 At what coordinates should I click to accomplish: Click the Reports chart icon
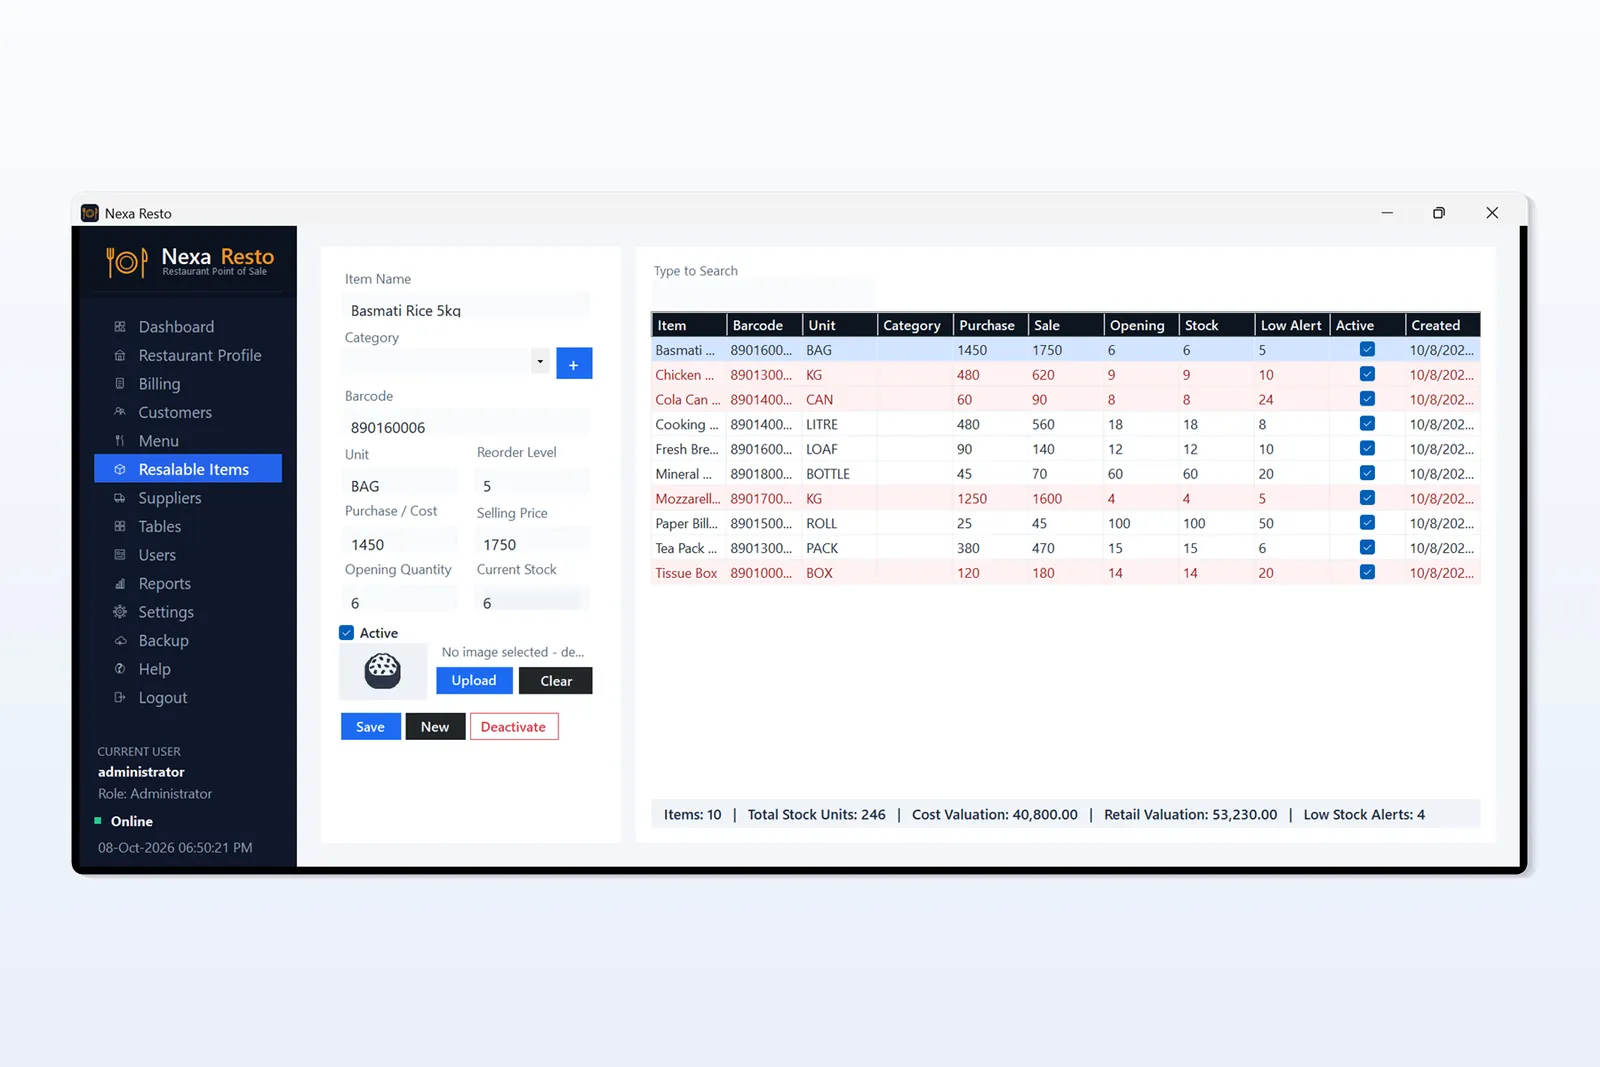pyautogui.click(x=120, y=584)
